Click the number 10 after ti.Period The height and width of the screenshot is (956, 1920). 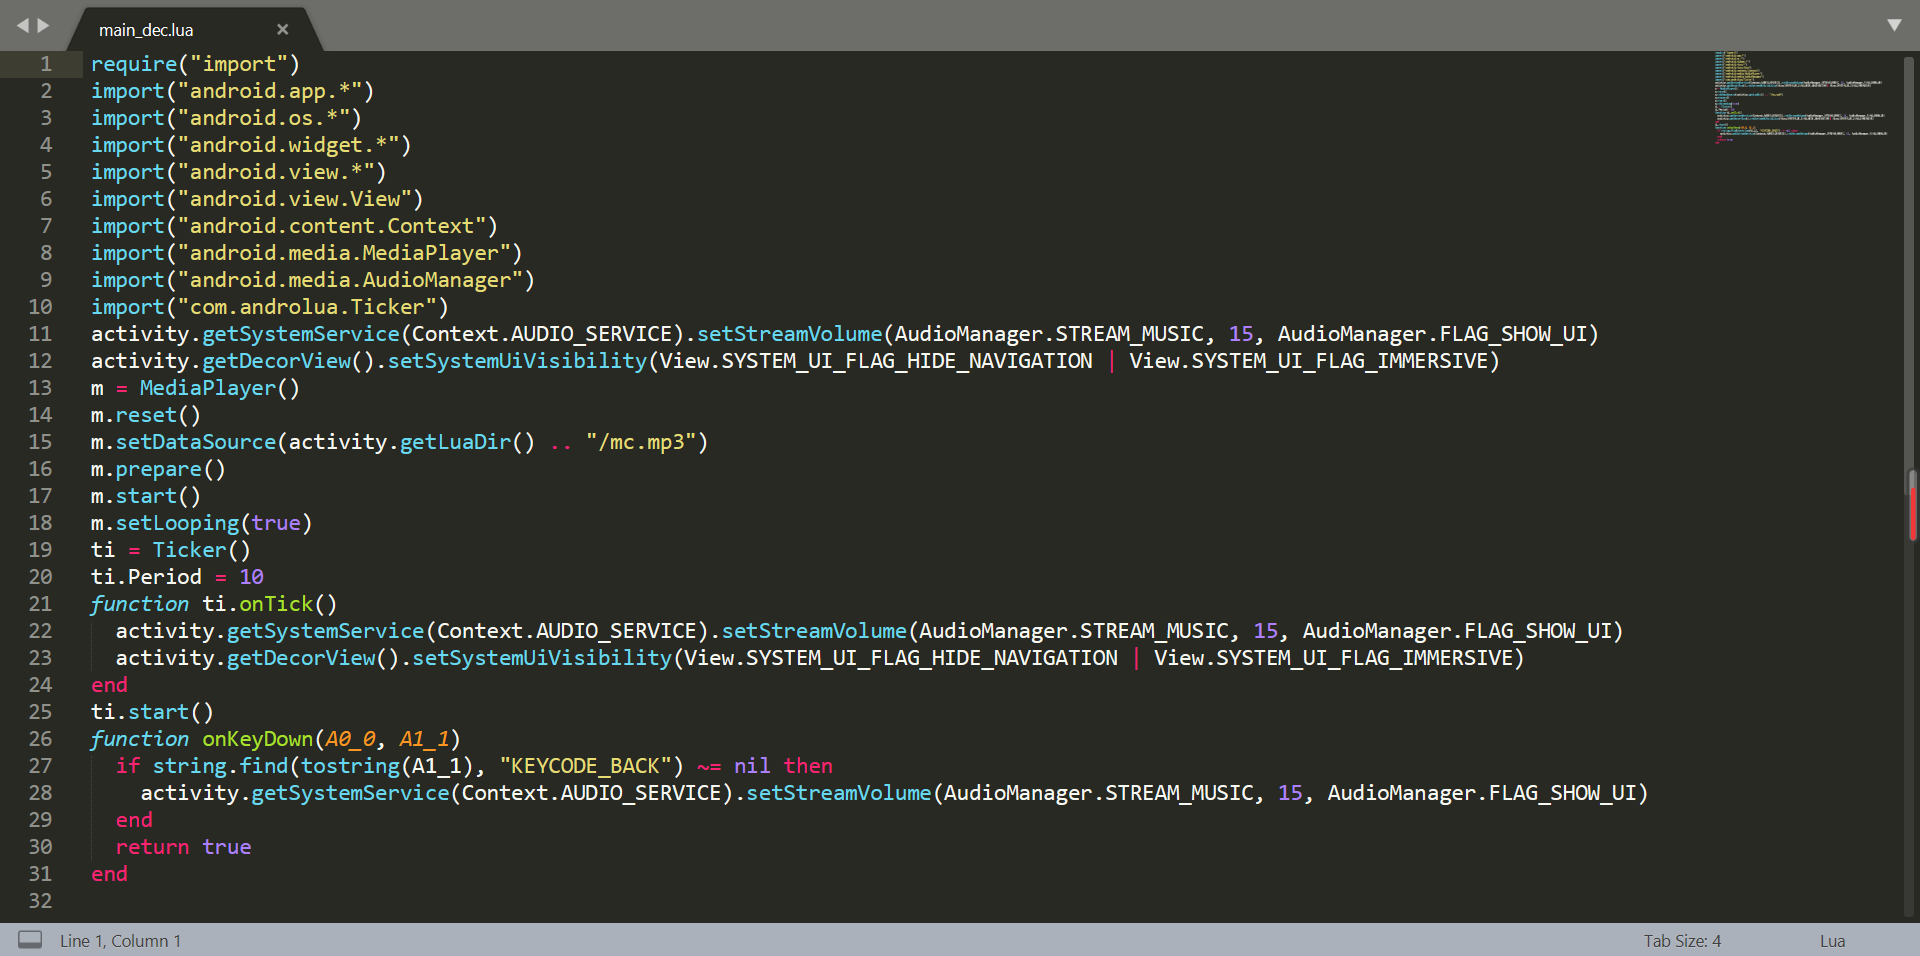[251, 577]
